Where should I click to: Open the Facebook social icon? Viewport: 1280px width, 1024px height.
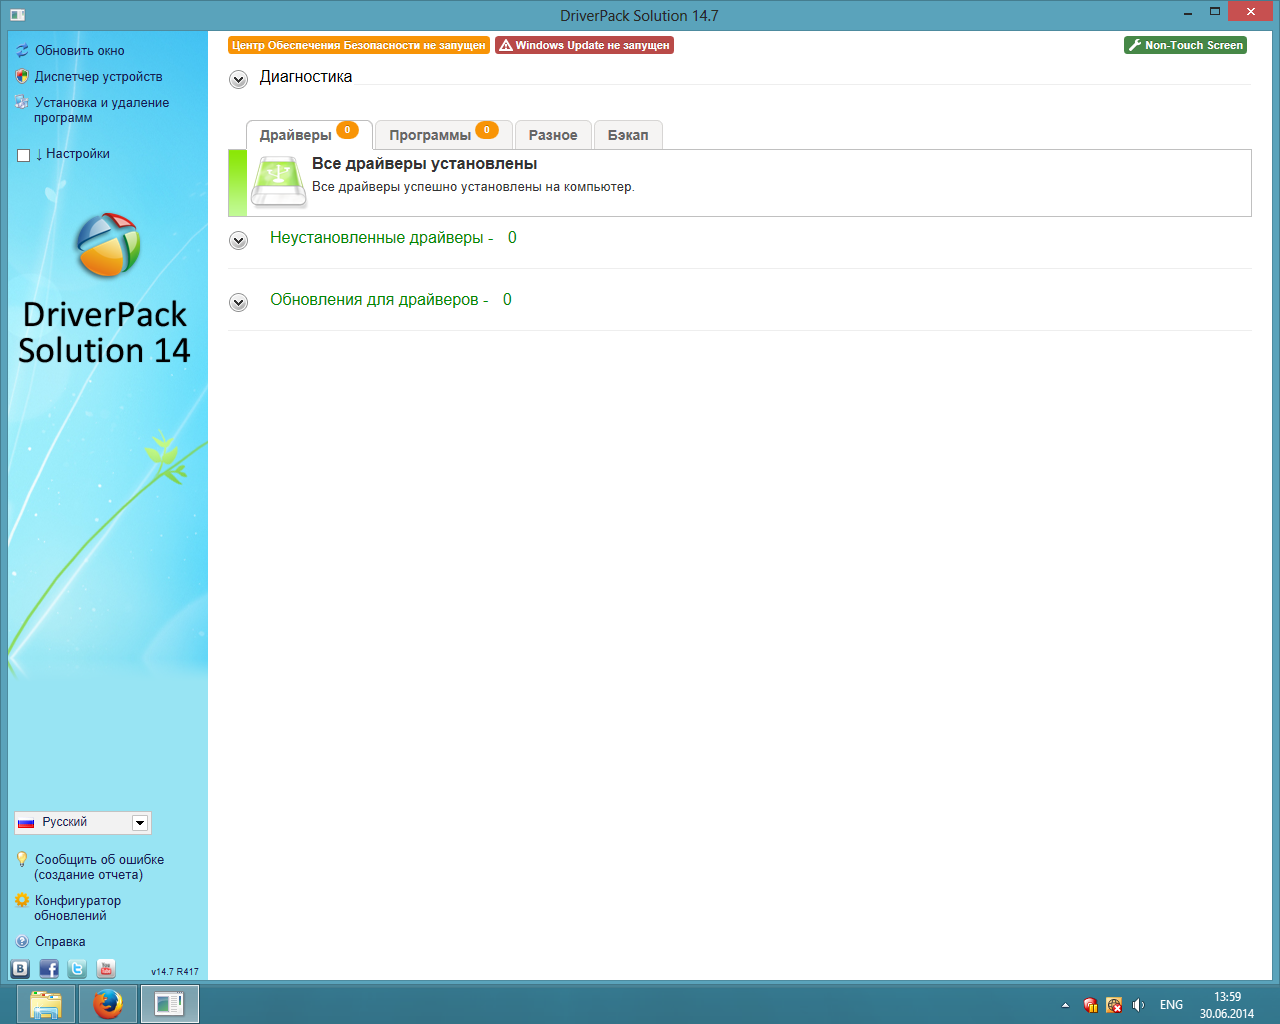pyautogui.click(x=49, y=968)
